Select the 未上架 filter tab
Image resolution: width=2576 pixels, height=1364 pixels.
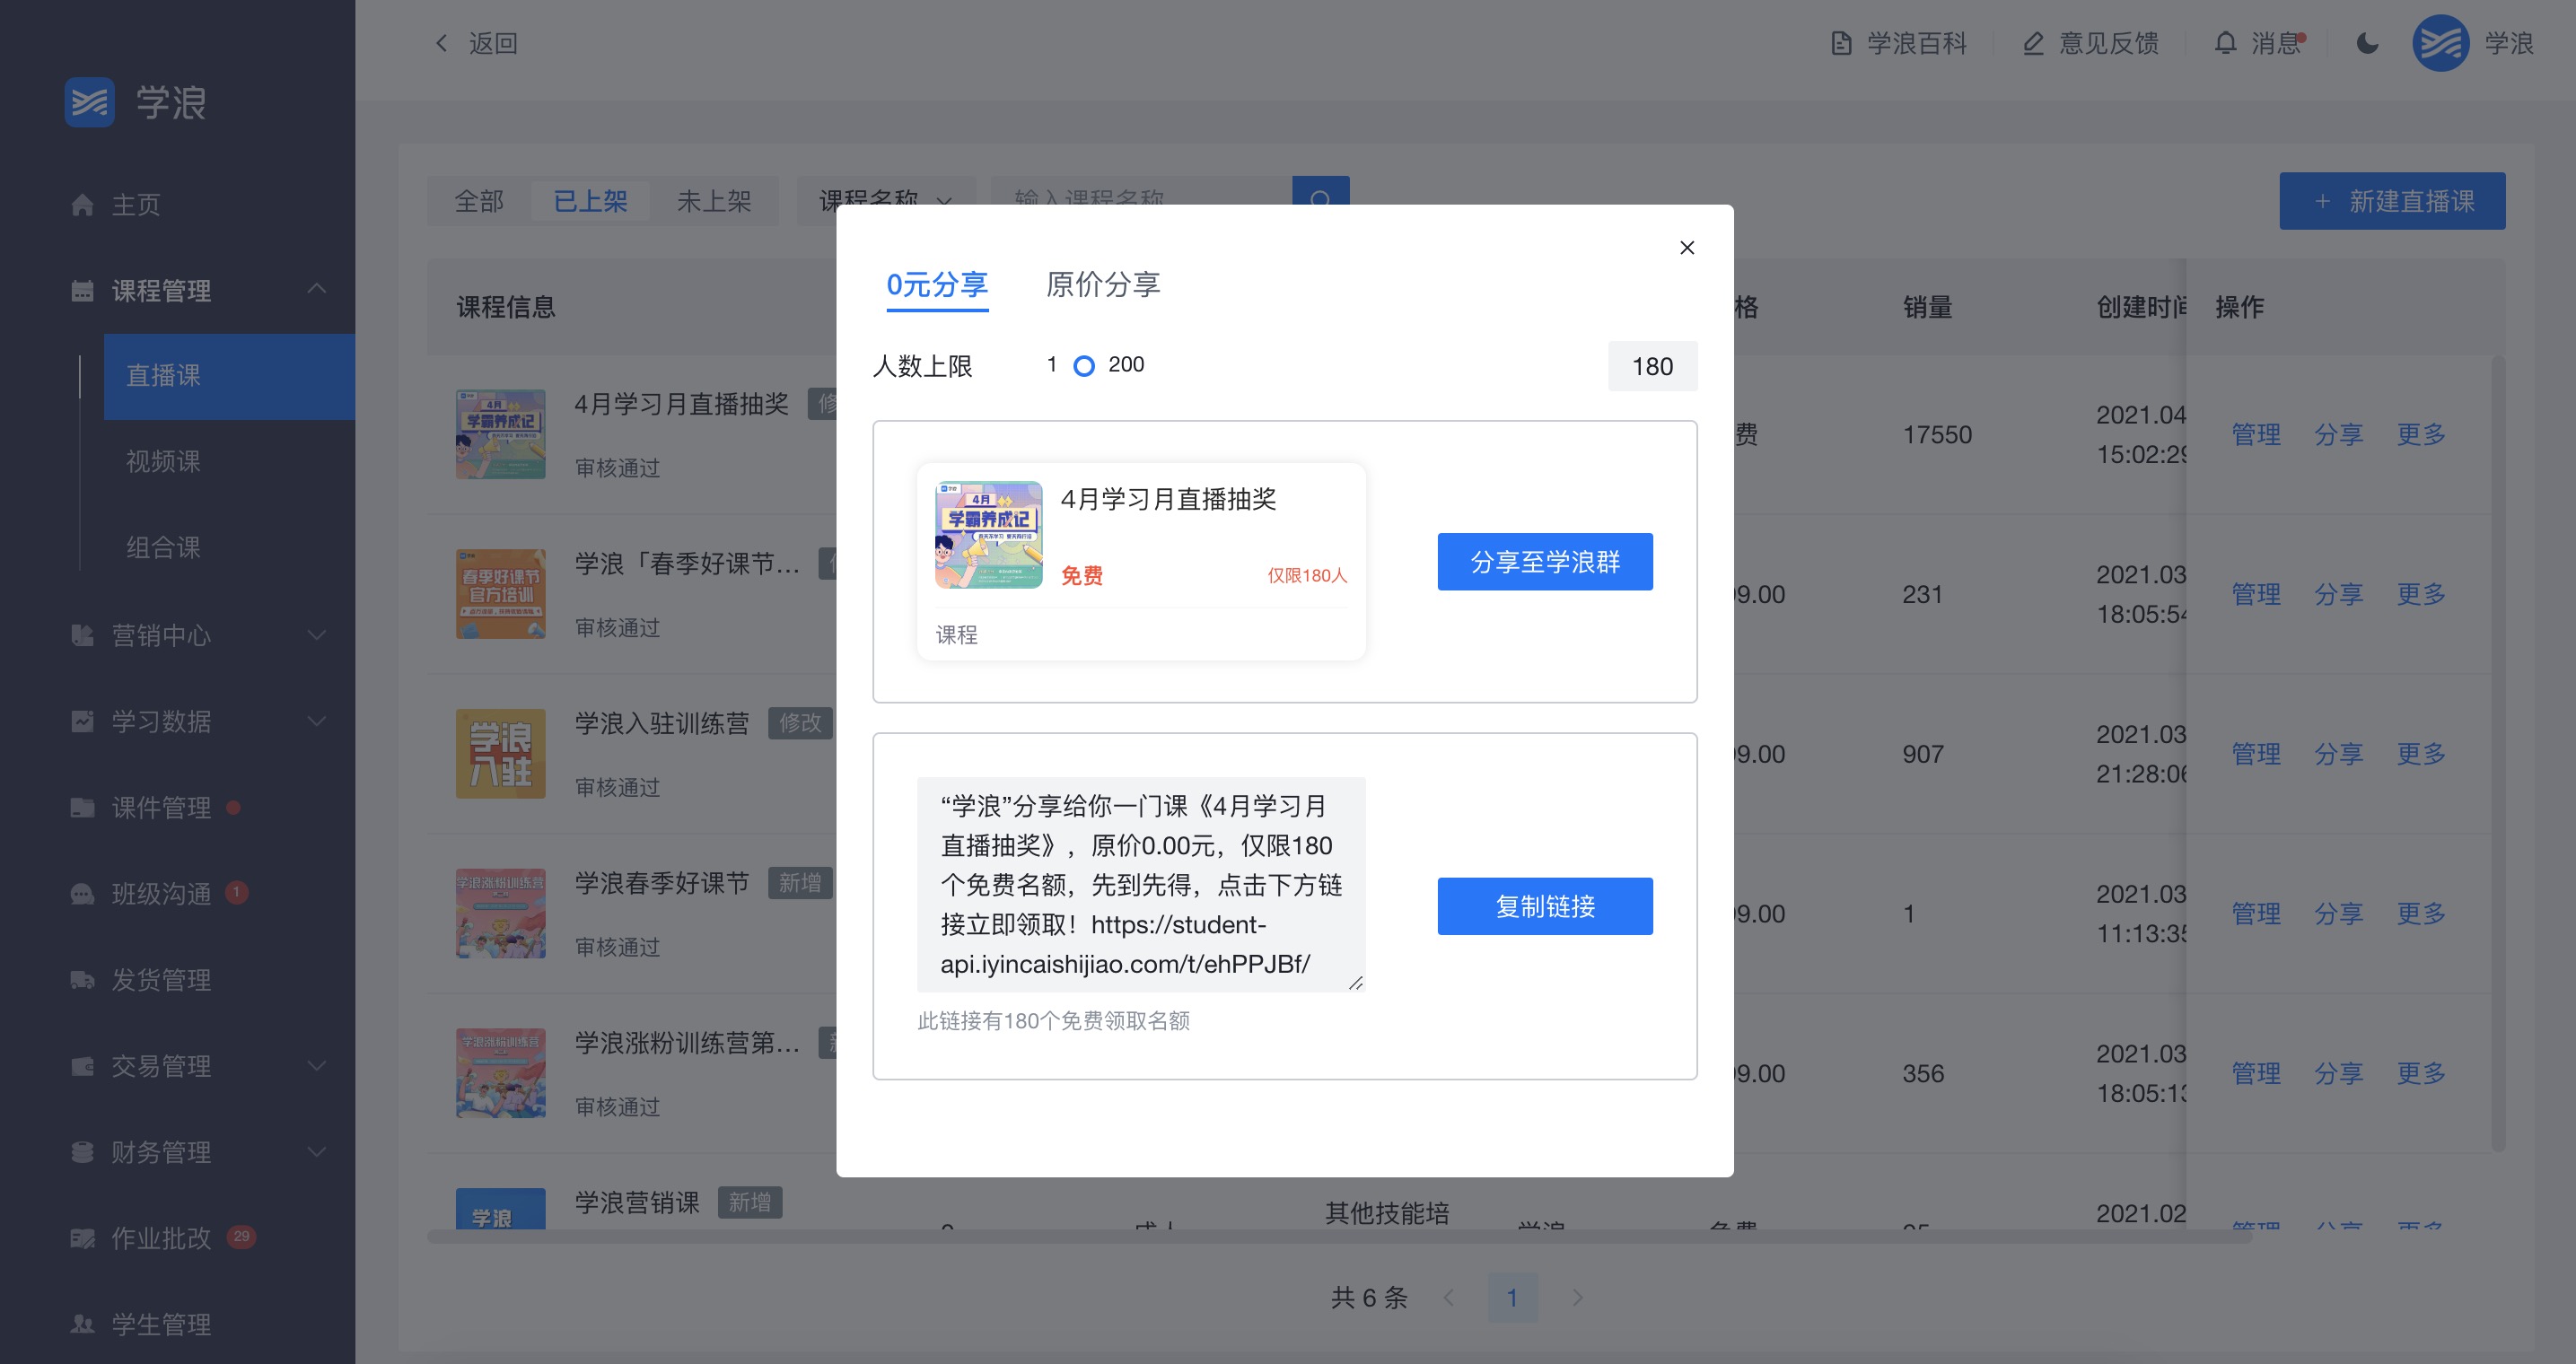tap(714, 201)
